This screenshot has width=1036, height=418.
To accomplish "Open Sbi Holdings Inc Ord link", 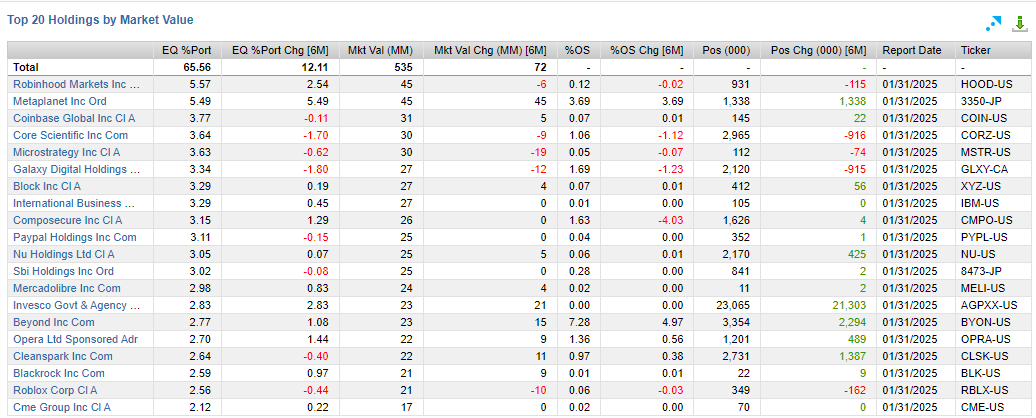I will 63,271.
